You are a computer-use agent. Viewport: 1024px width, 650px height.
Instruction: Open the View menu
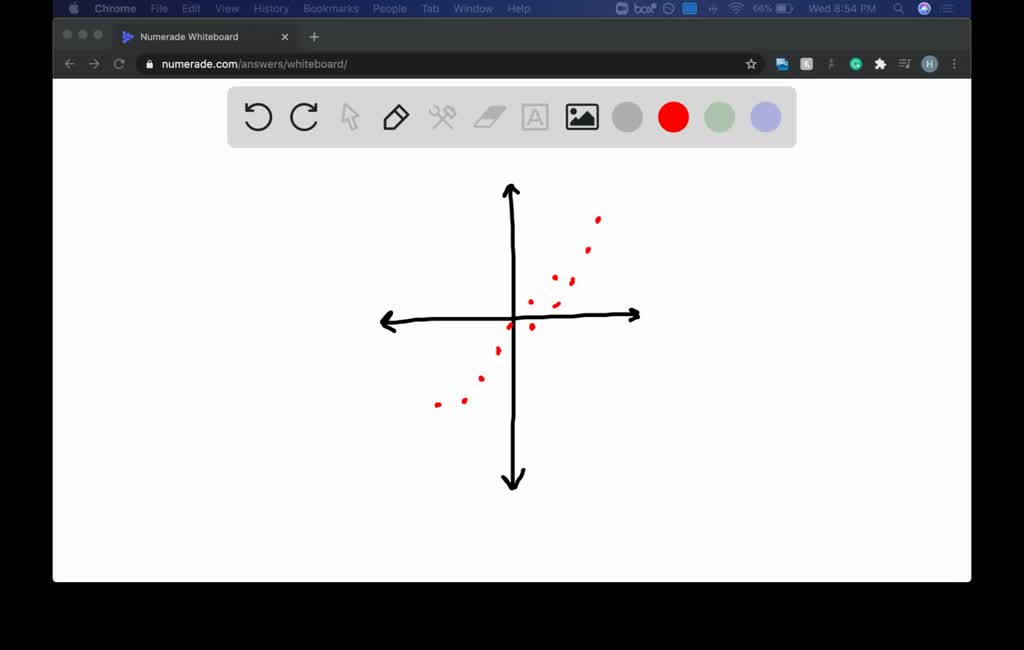click(x=227, y=8)
